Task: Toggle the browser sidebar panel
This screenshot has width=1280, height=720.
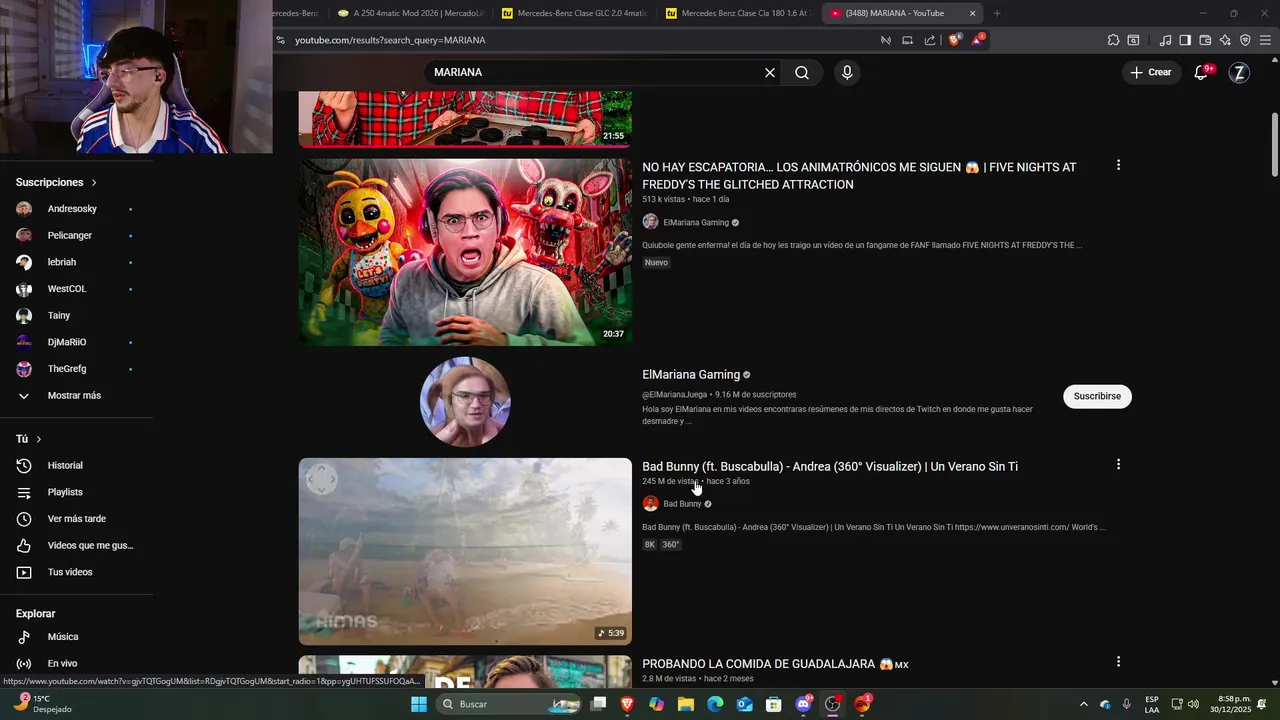Action: tap(1185, 41)
